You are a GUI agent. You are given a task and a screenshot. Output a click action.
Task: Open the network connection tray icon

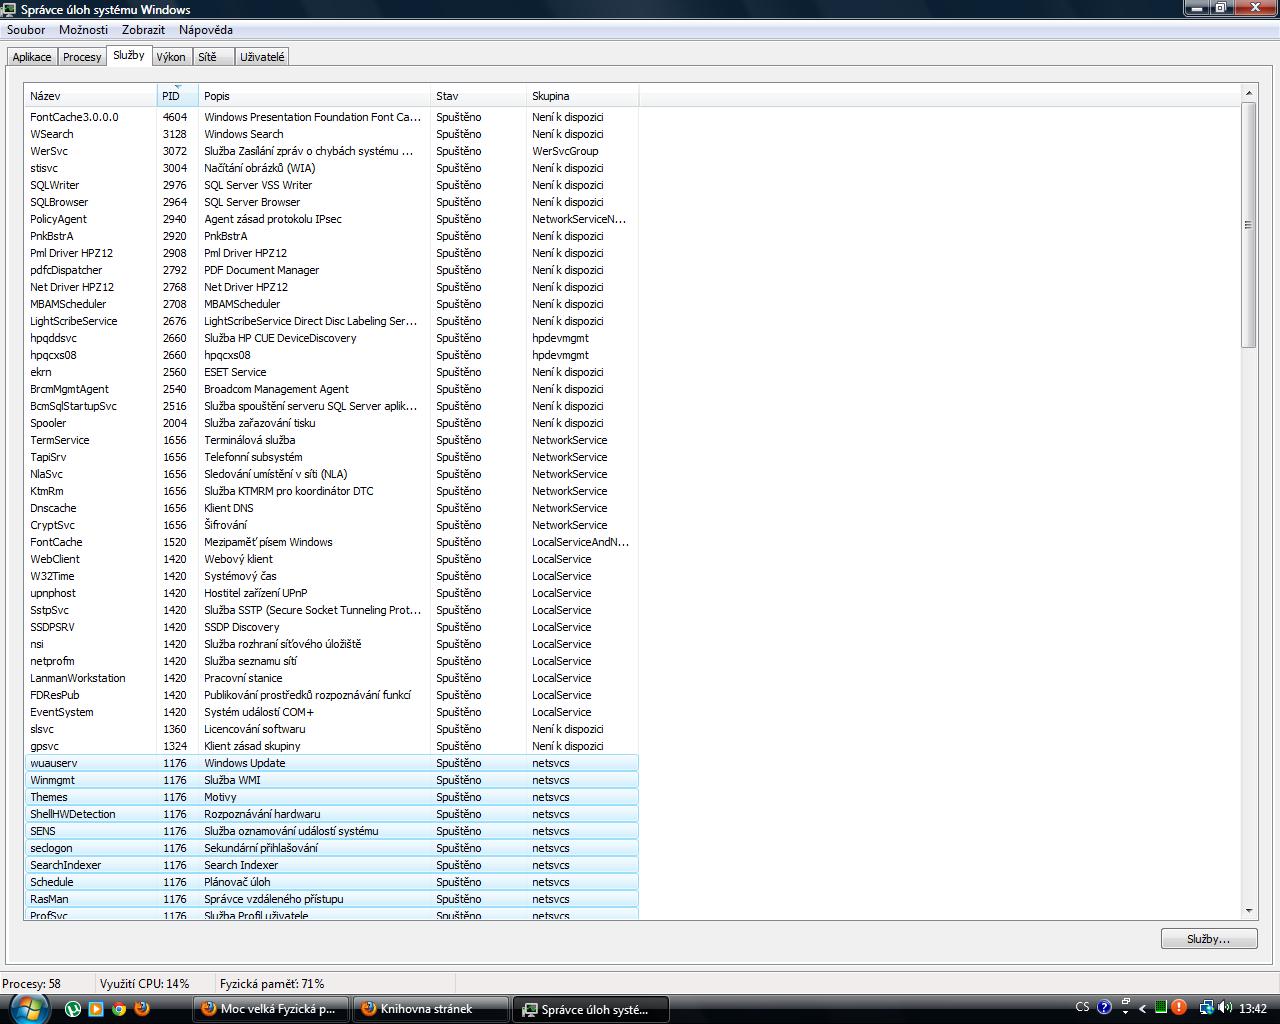(1206, 1008)
